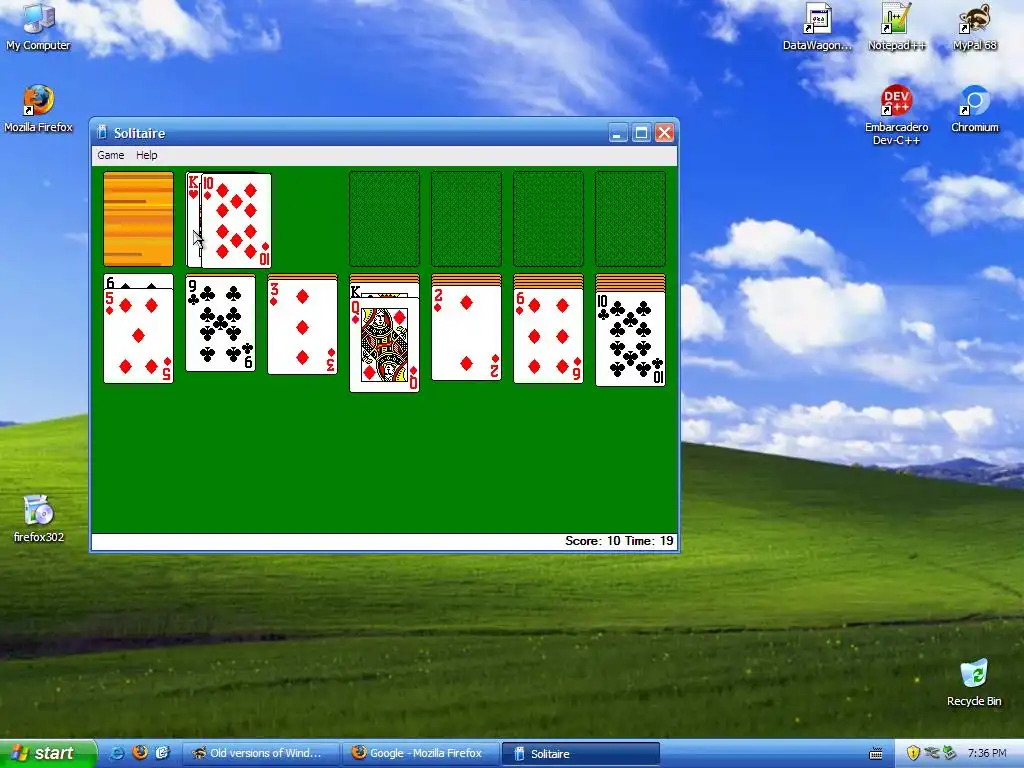Select the 3 of diamonds card
This screenshot has width=1024, height=768.
pyautogui.click(x=302, y=327)
